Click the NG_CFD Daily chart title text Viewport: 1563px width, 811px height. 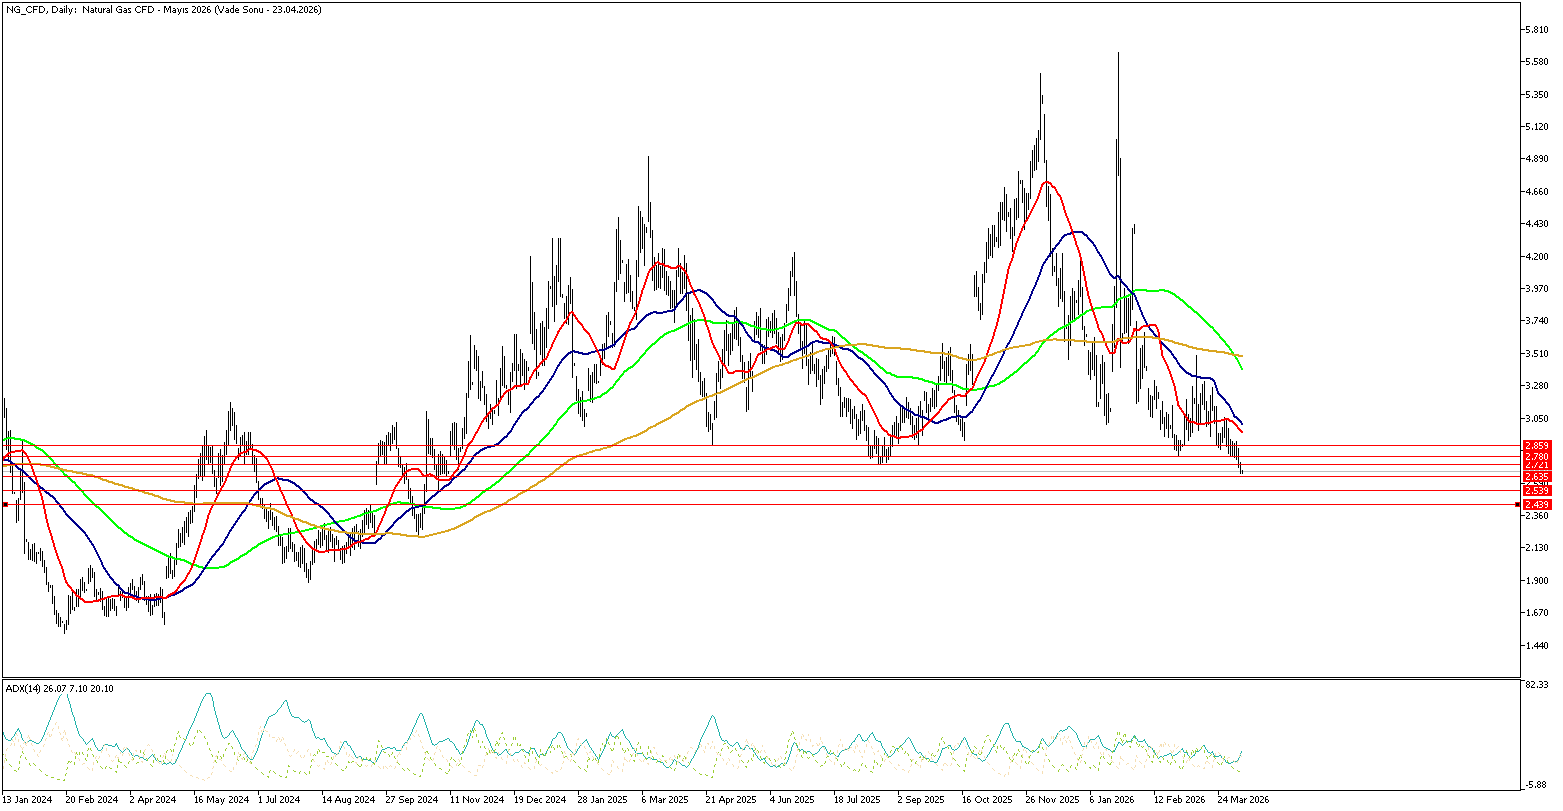pyautogui.click(x=164, y=9)
